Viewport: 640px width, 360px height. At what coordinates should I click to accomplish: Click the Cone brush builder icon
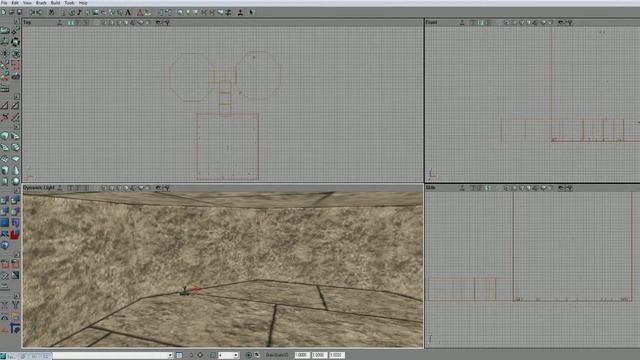pyautogui.click(x=15, y=170)
